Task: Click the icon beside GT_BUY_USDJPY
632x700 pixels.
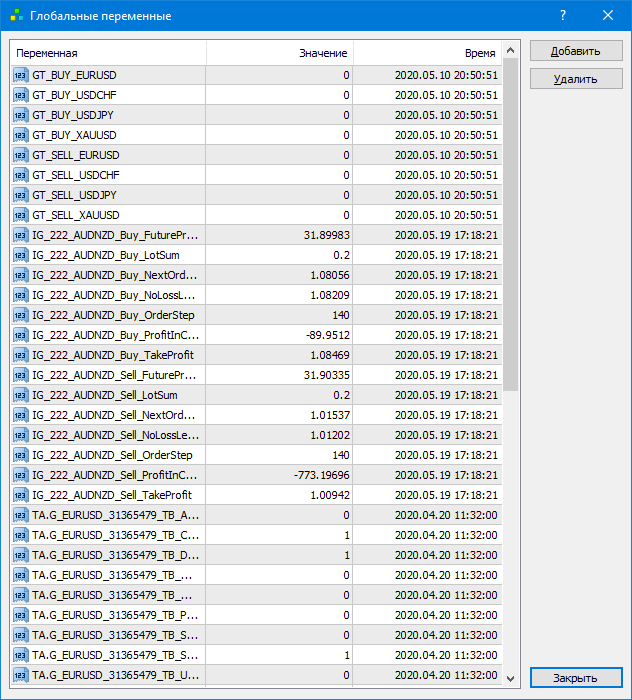Action: [x=21, y=115]
